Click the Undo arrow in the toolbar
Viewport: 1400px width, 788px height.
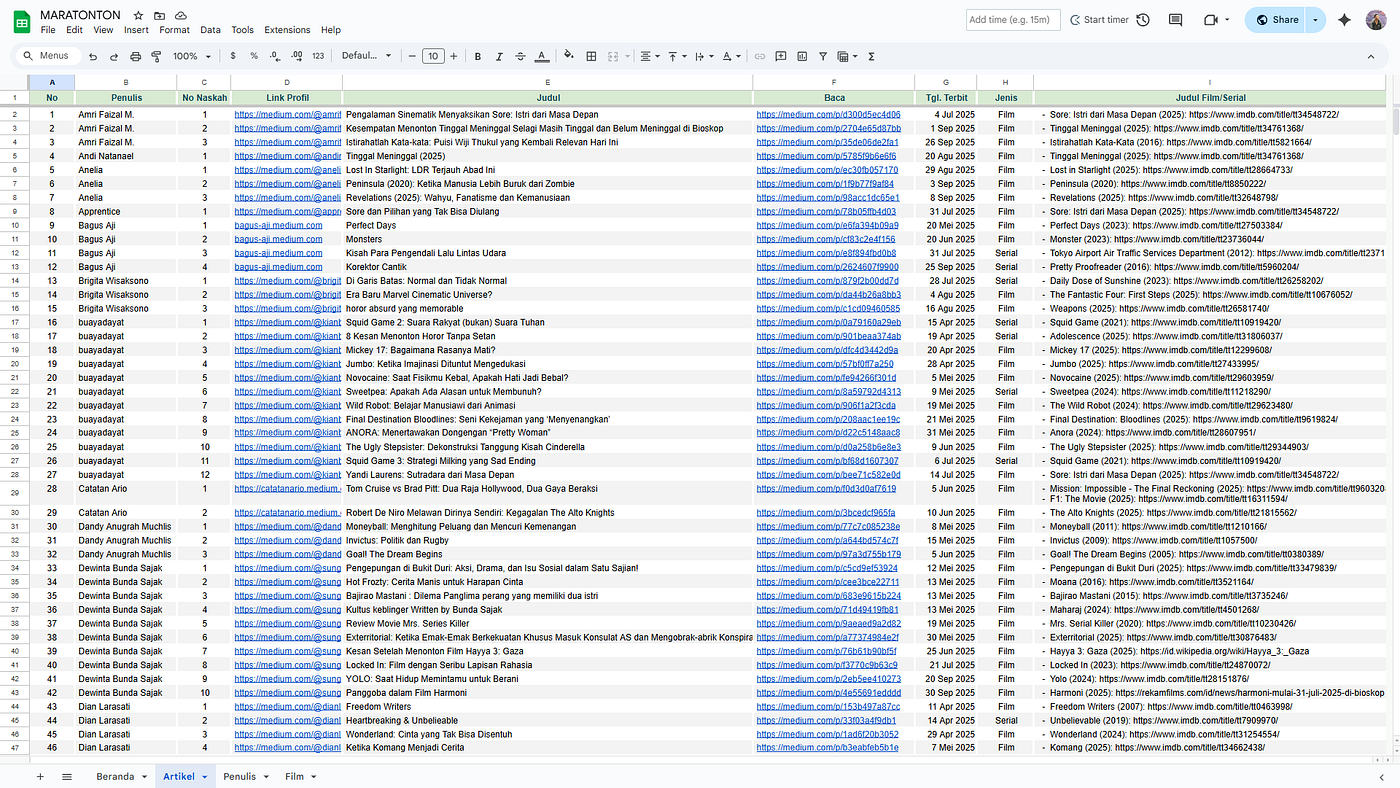pyautogui.click(x=93, y=56)
